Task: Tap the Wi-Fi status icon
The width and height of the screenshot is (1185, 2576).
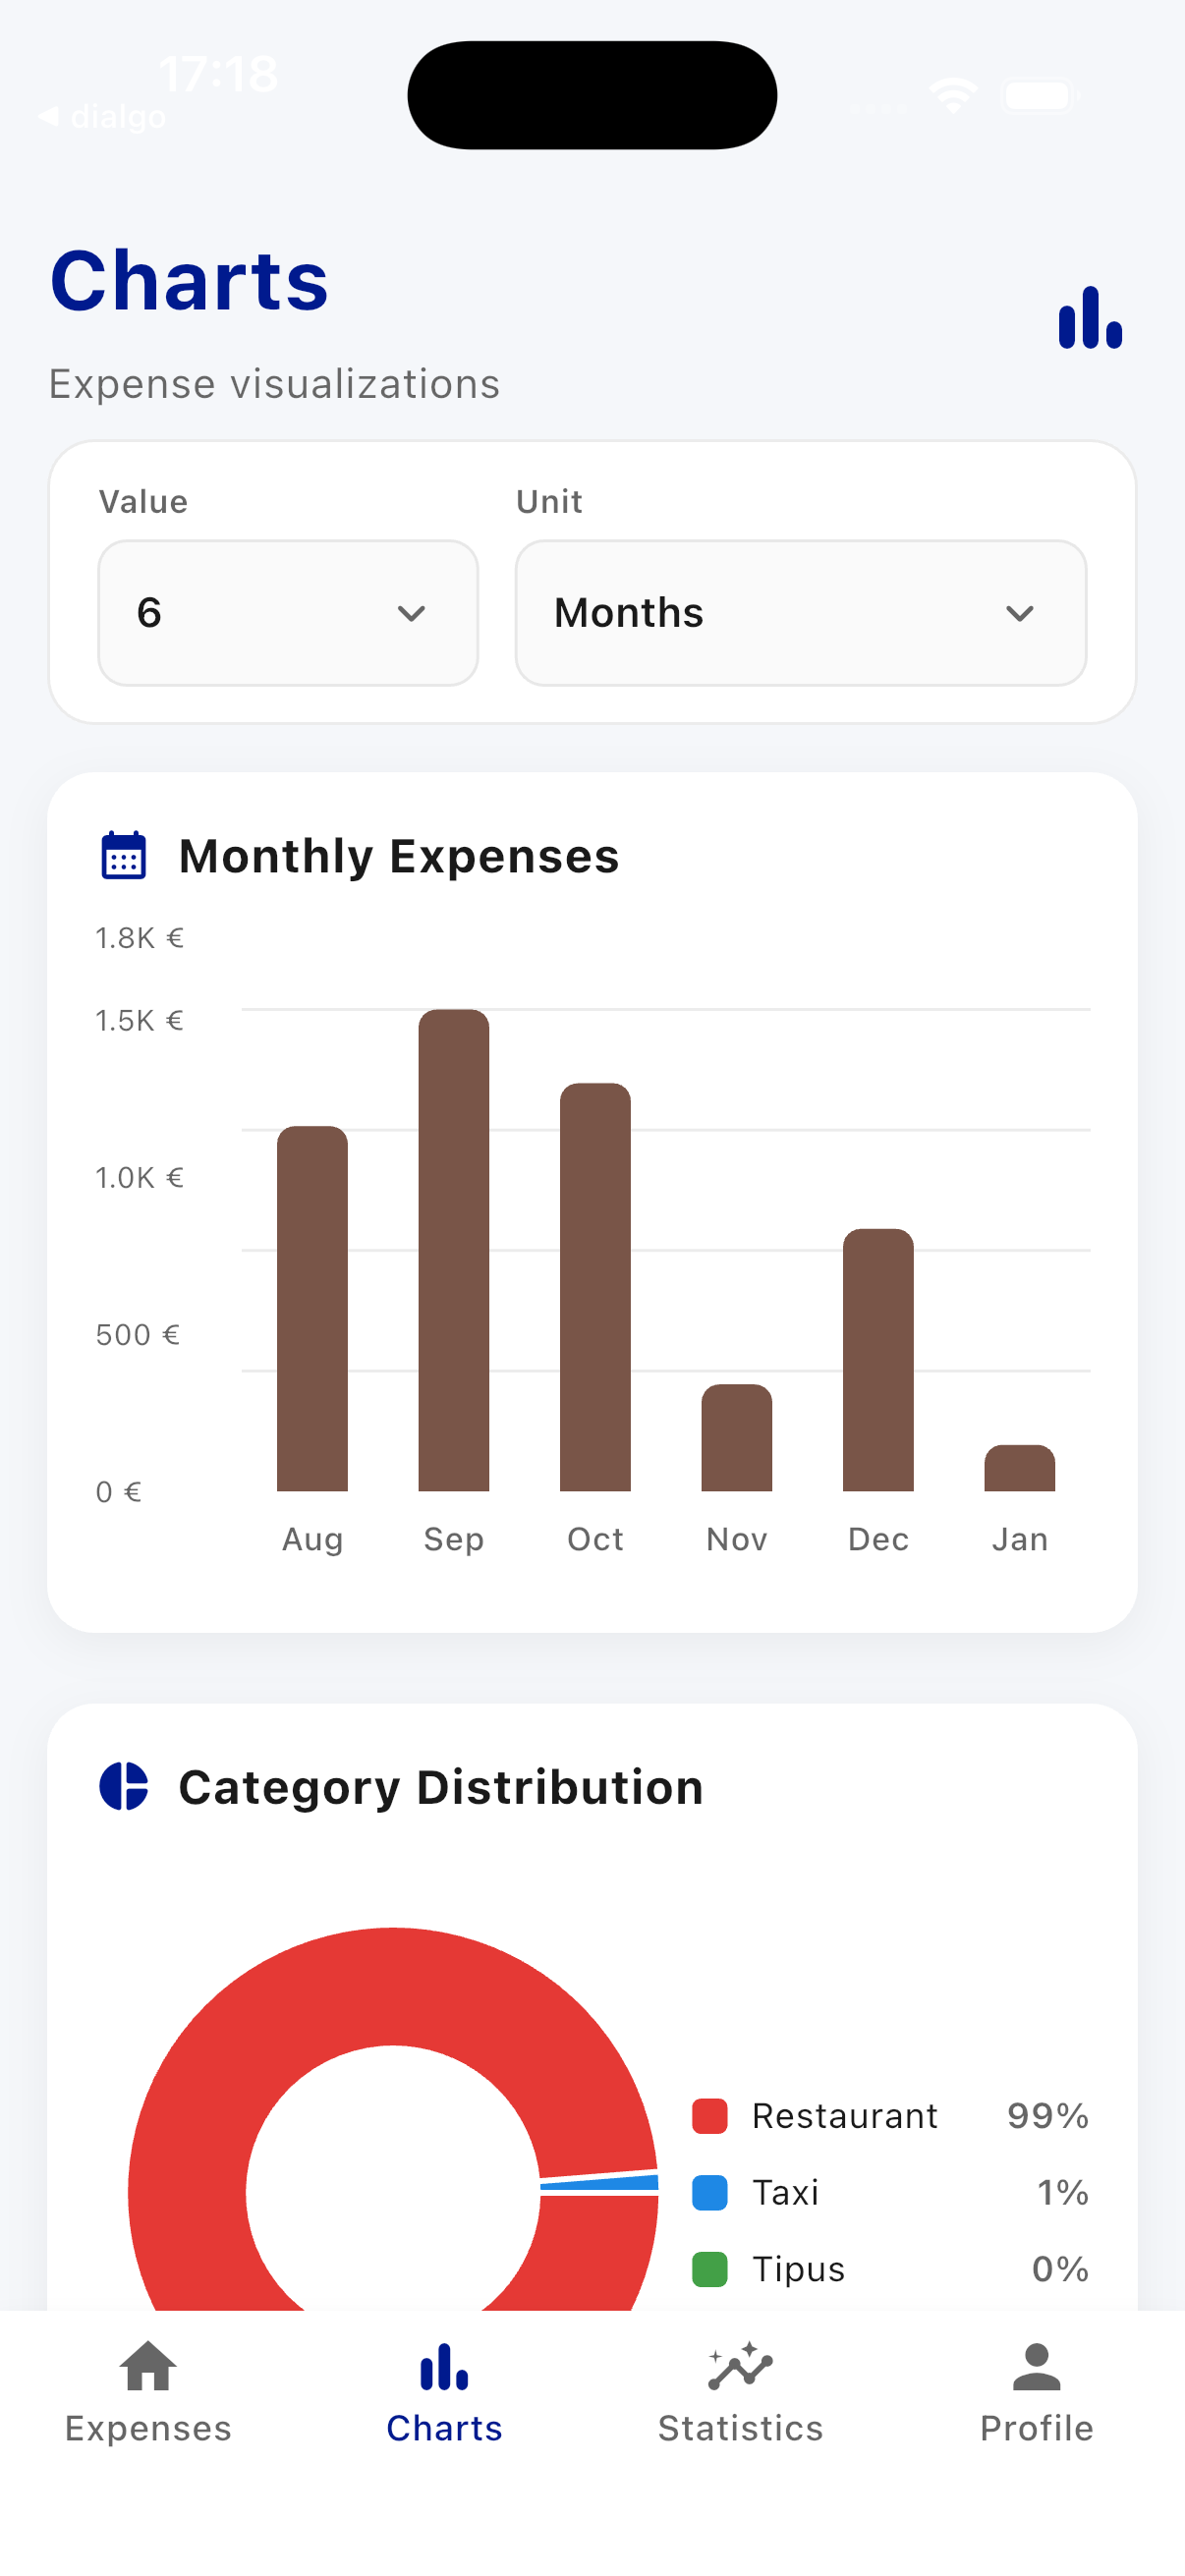Action: coord(952,96)
